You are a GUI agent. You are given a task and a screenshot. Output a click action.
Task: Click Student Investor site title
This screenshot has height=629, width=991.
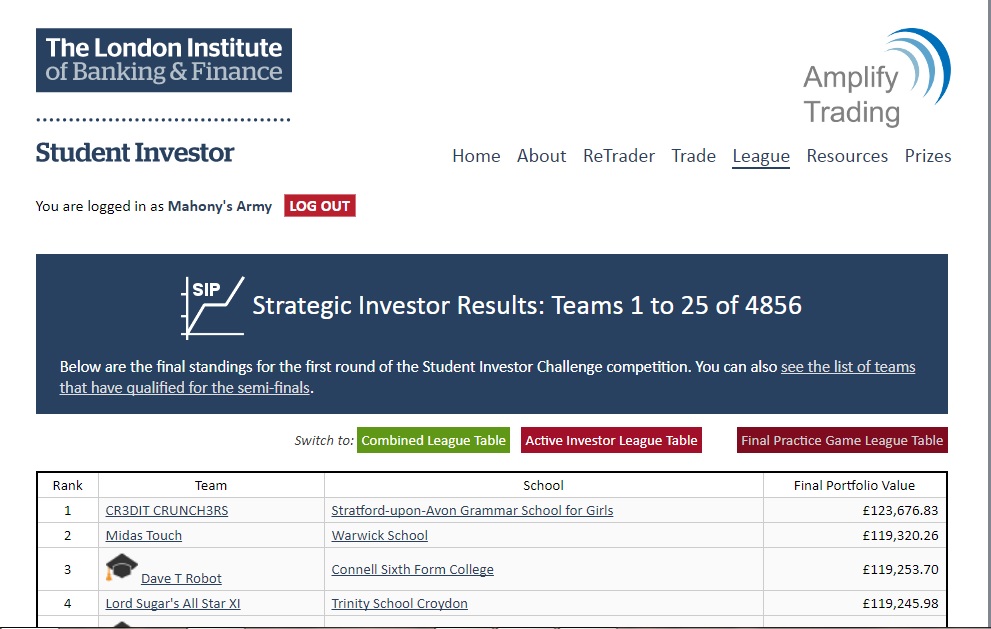coord(135,153)
